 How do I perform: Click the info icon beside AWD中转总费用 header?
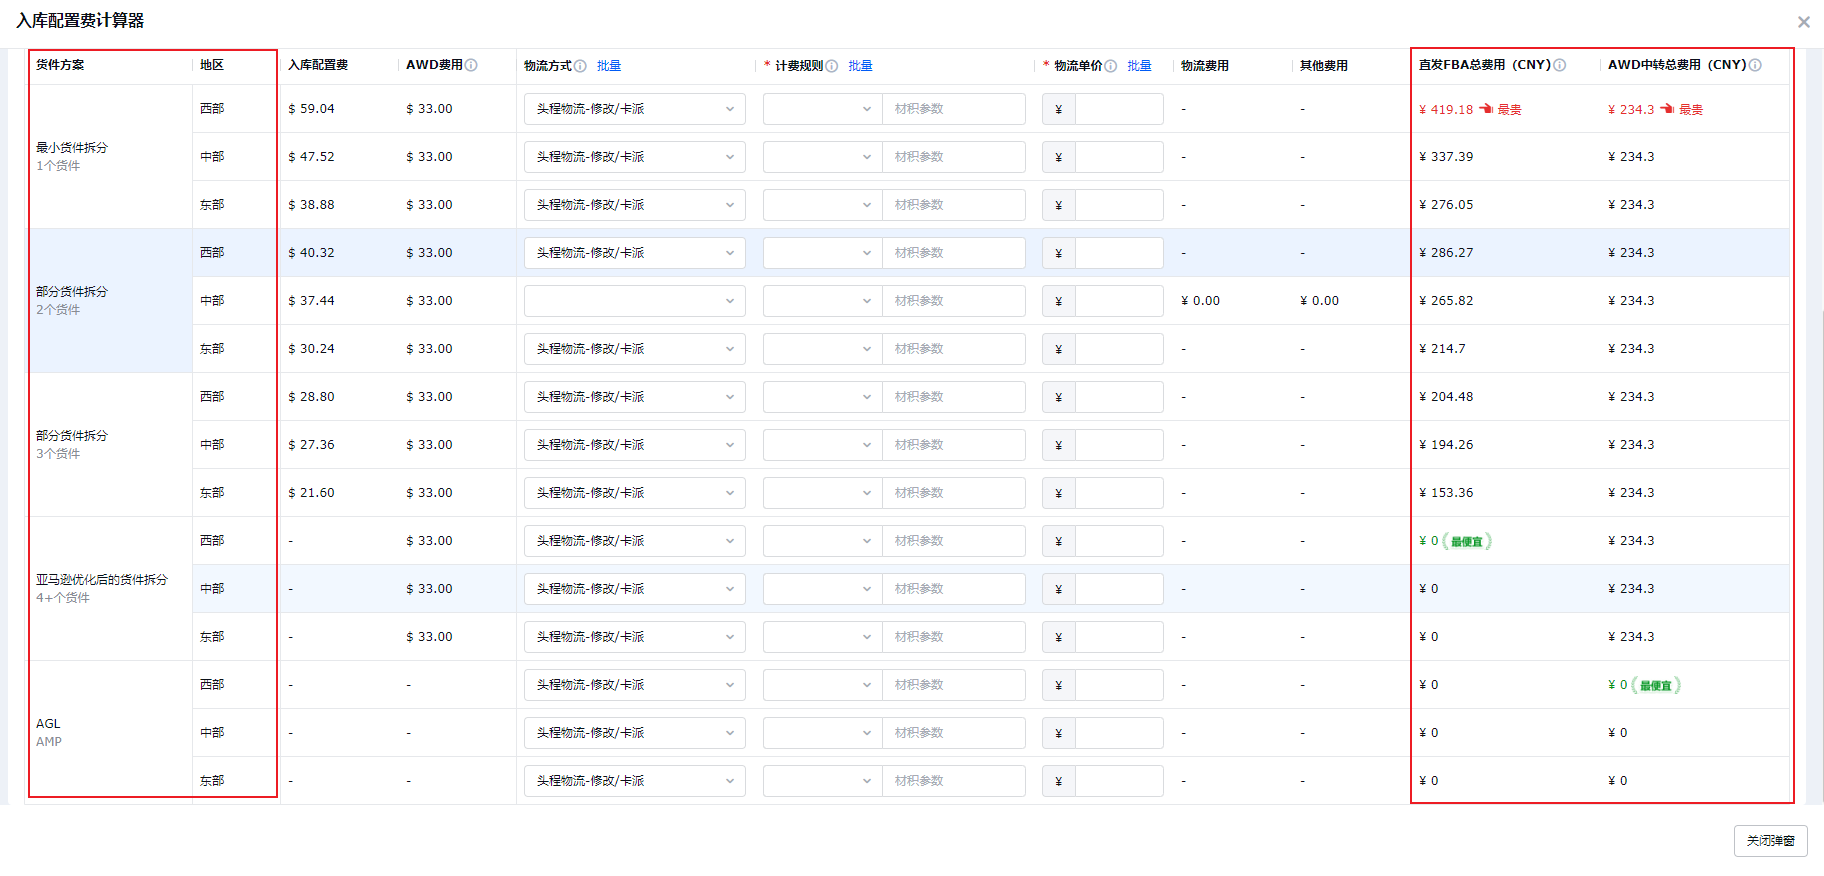(1755, 65)
